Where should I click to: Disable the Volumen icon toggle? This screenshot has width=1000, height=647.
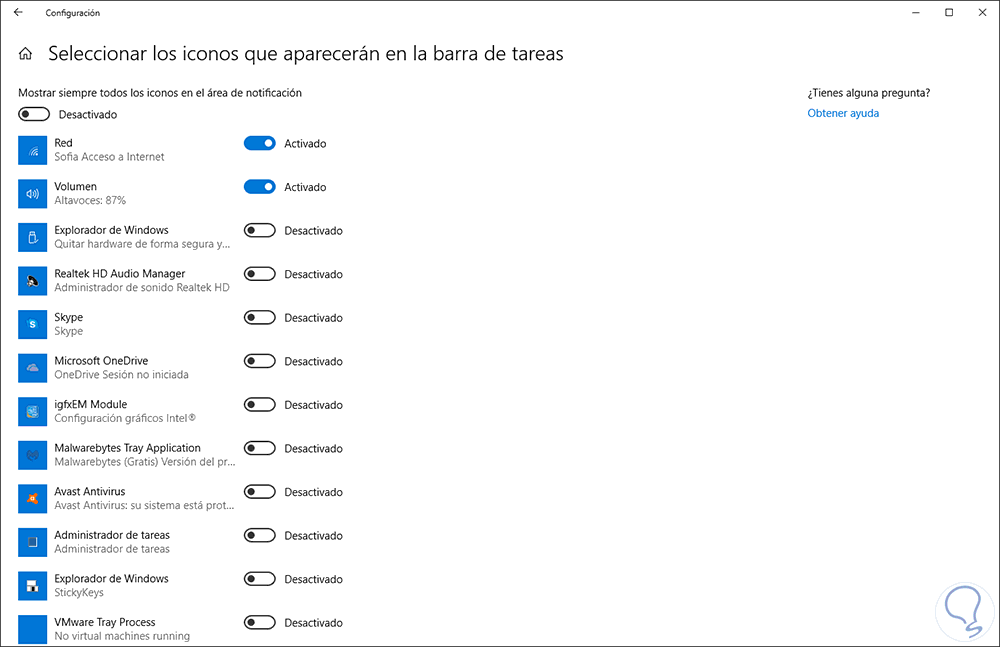click(x=259, y=187)
